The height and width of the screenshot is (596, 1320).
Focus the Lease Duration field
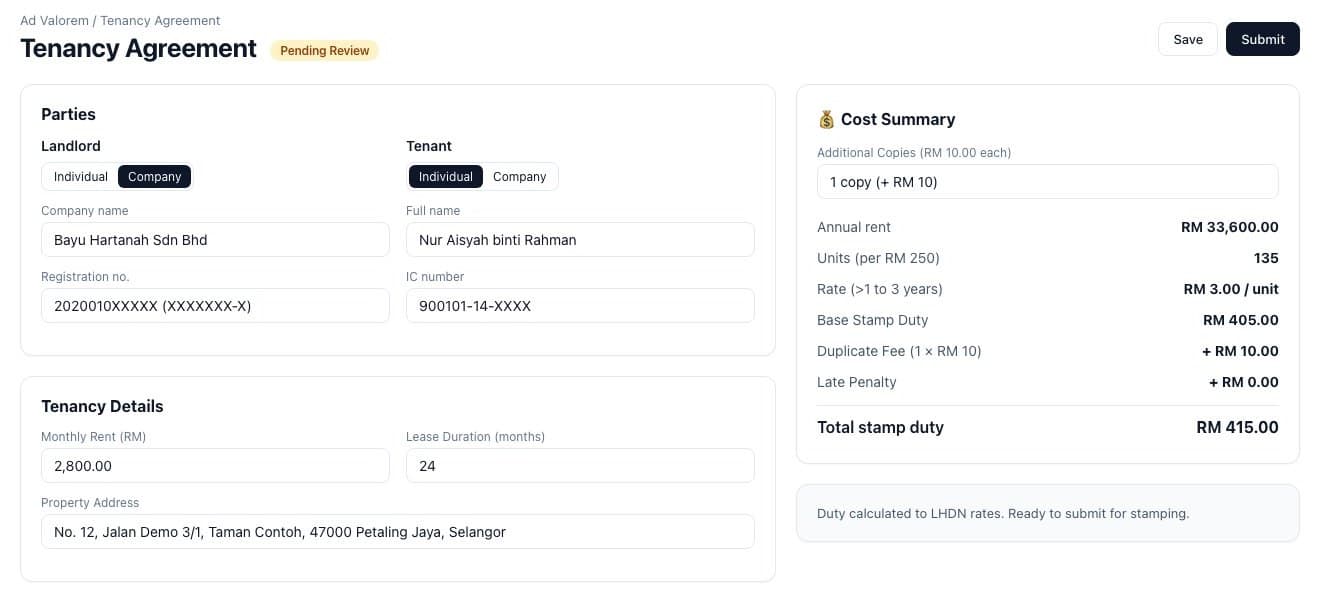pos(580,466)
